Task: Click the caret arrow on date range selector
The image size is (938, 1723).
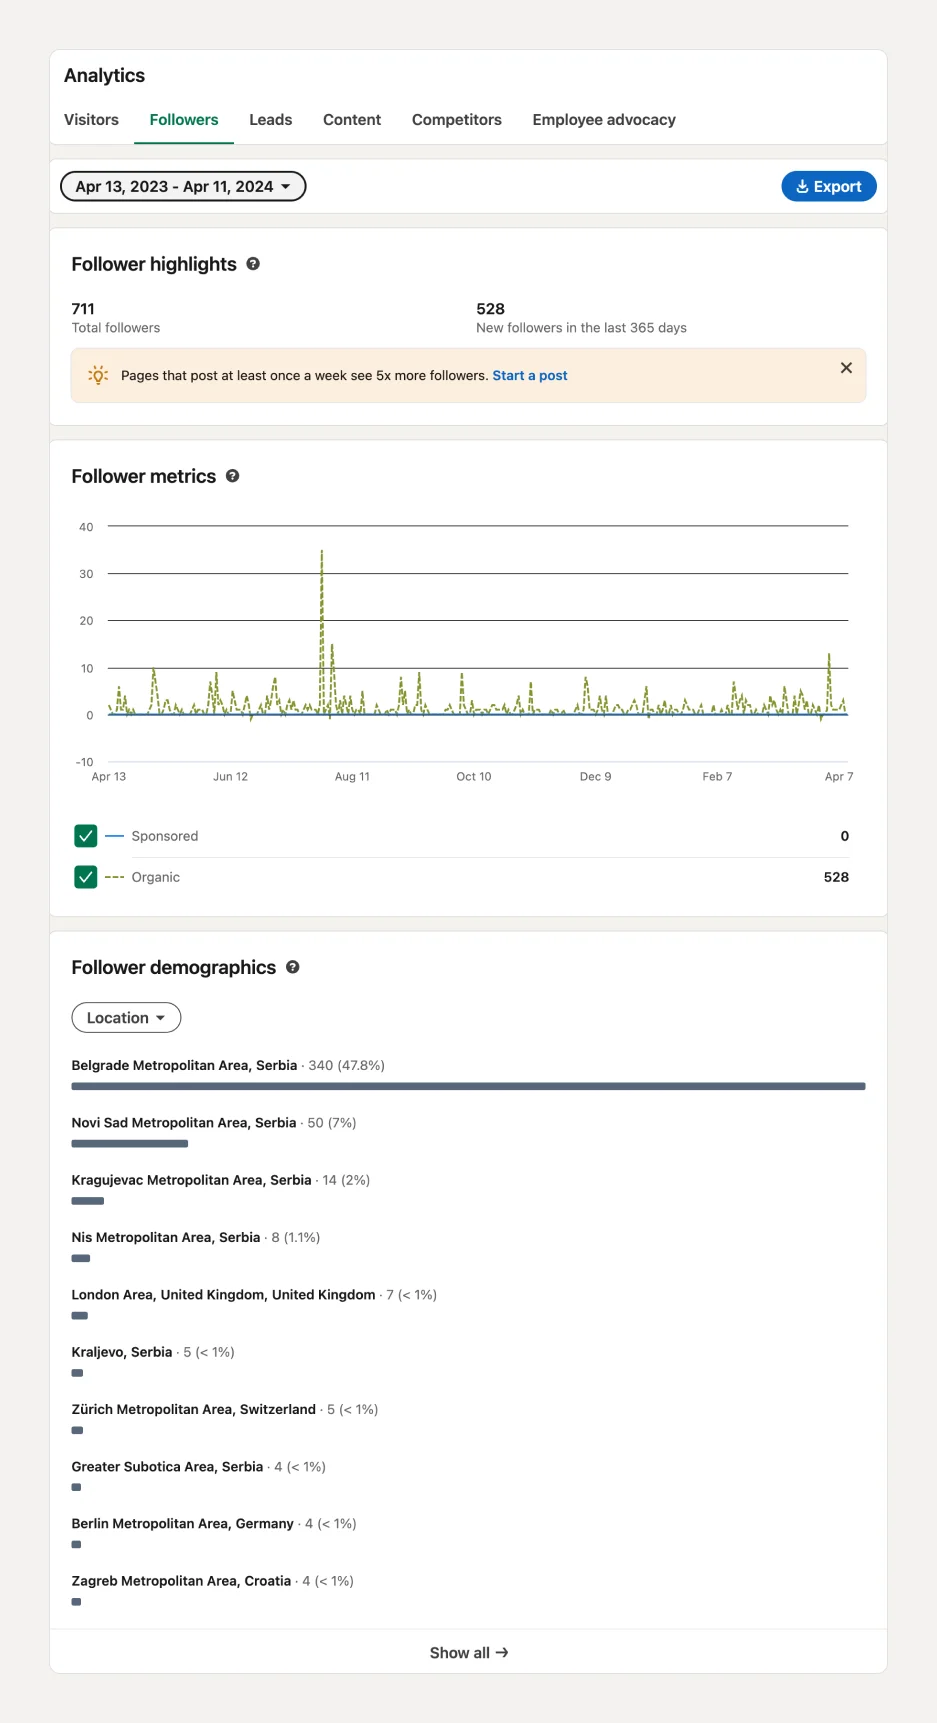Action: [286, 187]
